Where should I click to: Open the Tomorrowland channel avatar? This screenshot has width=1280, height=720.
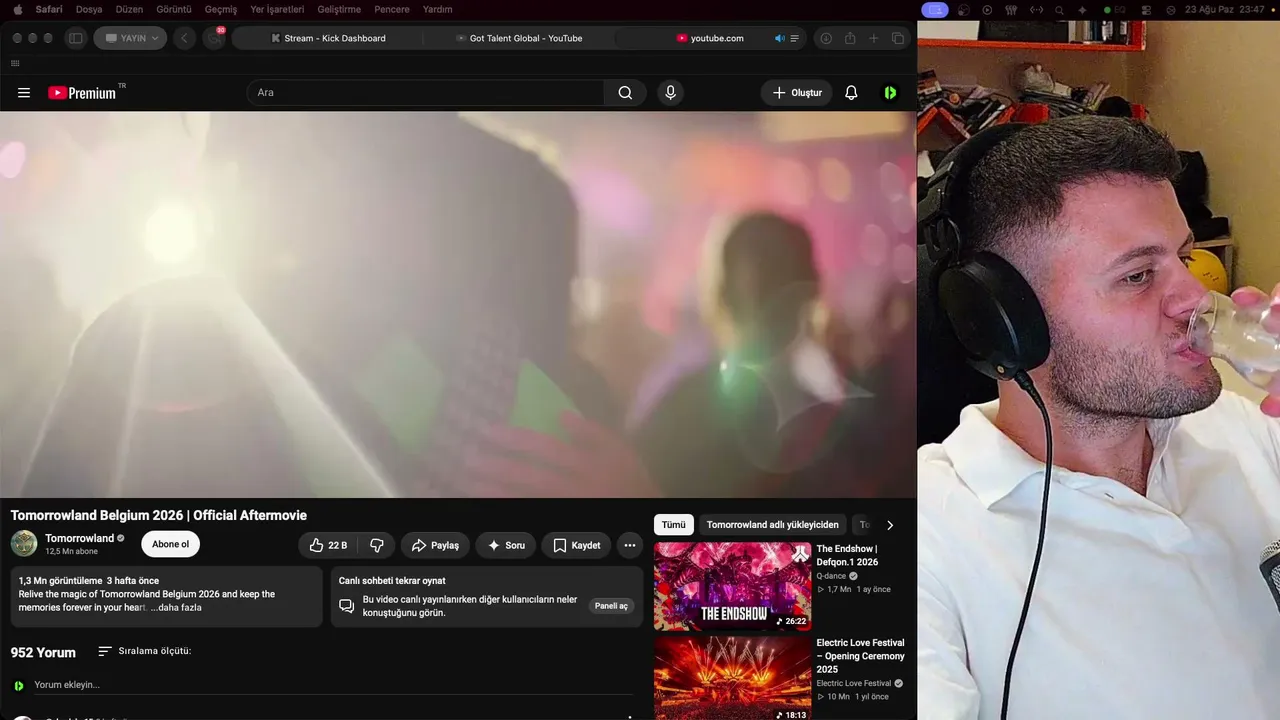(24, 544)
